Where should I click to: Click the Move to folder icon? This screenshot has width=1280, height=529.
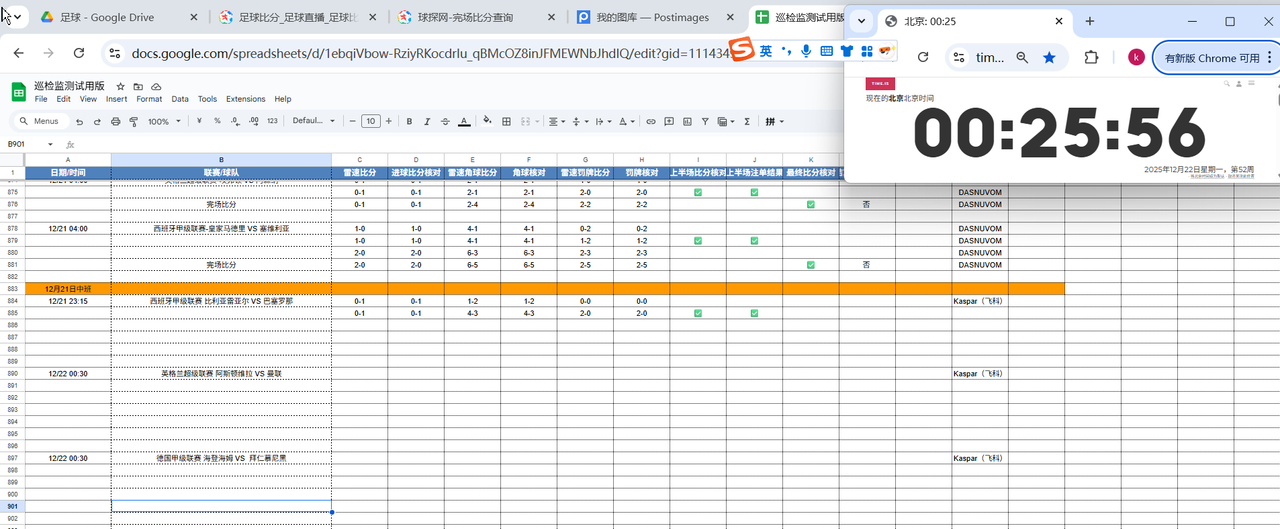tap(138, 87)
